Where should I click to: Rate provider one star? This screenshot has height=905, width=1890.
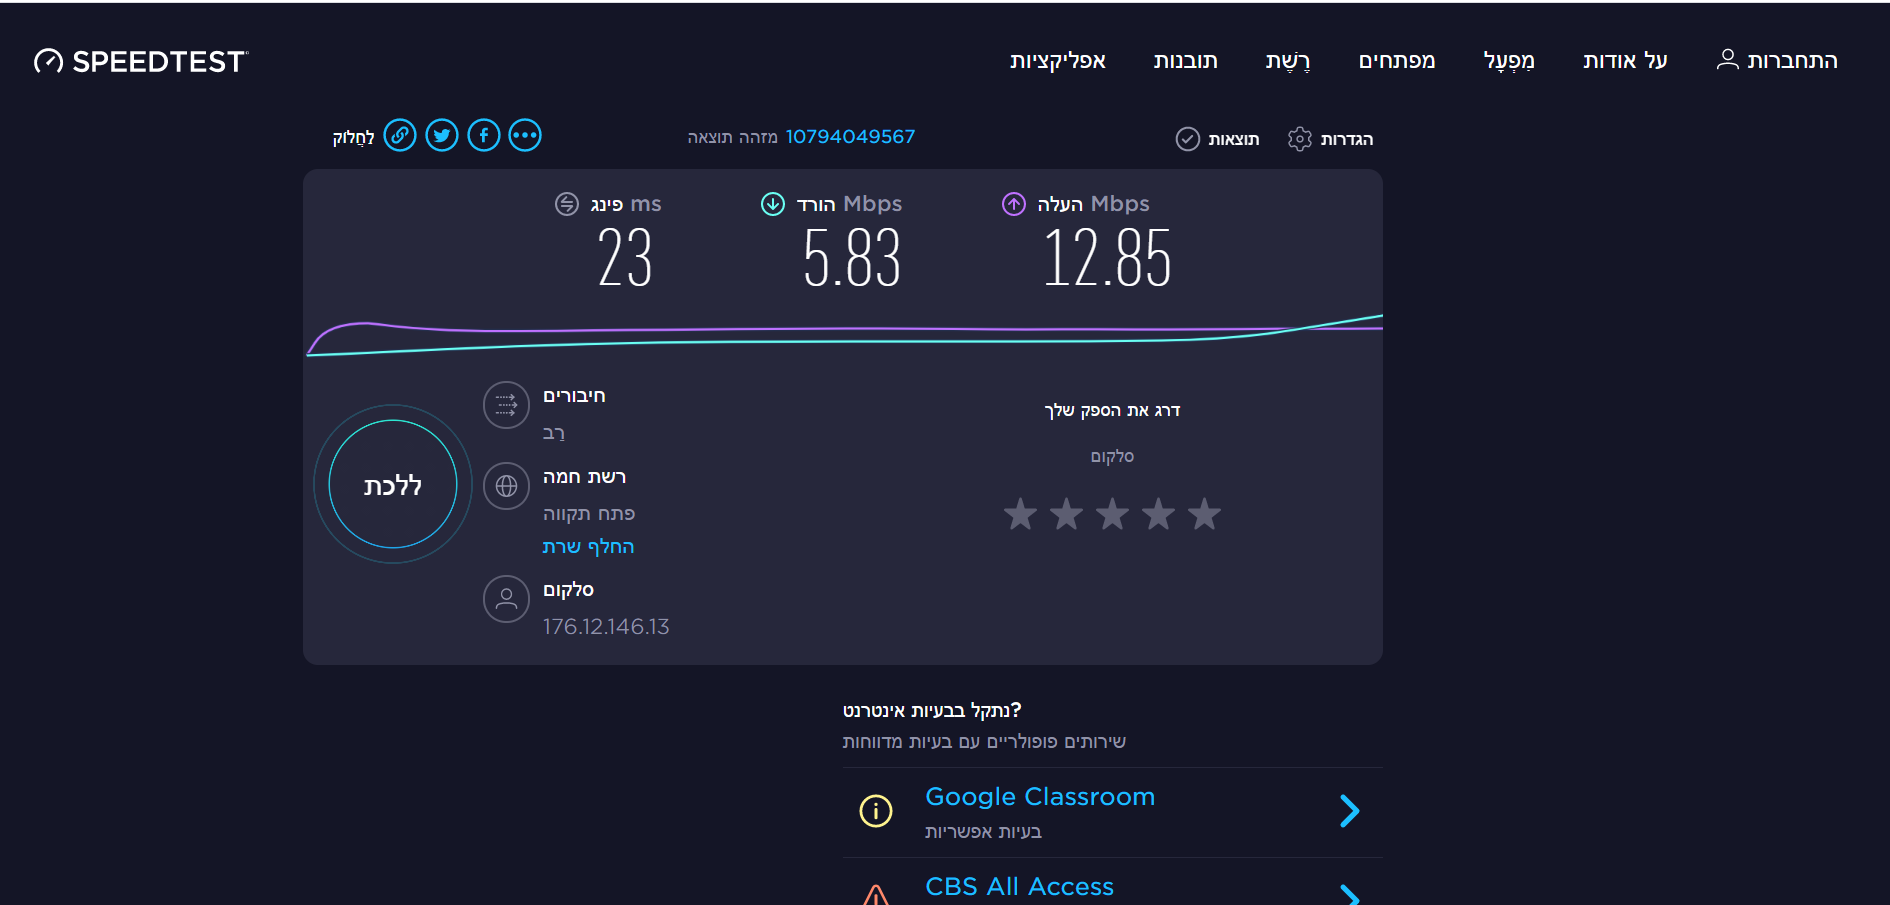click(x=1021, y=514)
